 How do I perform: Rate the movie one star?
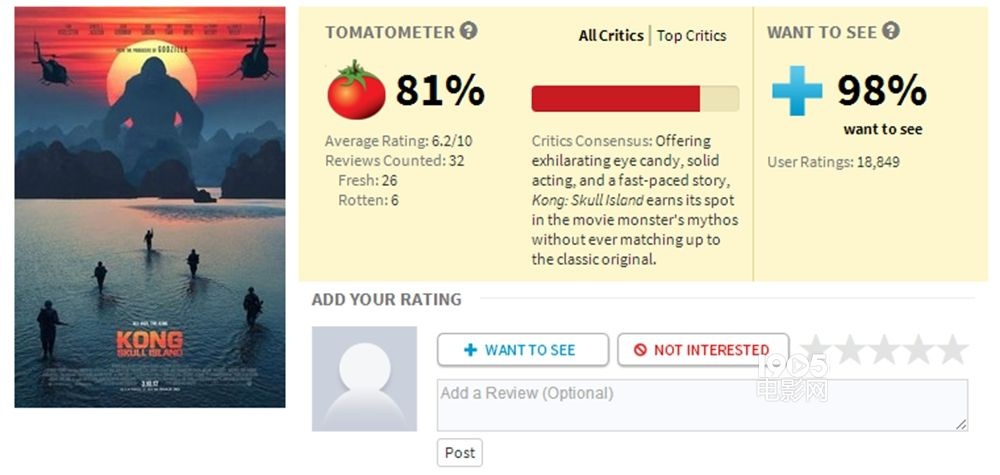click(x=815, y=349)
